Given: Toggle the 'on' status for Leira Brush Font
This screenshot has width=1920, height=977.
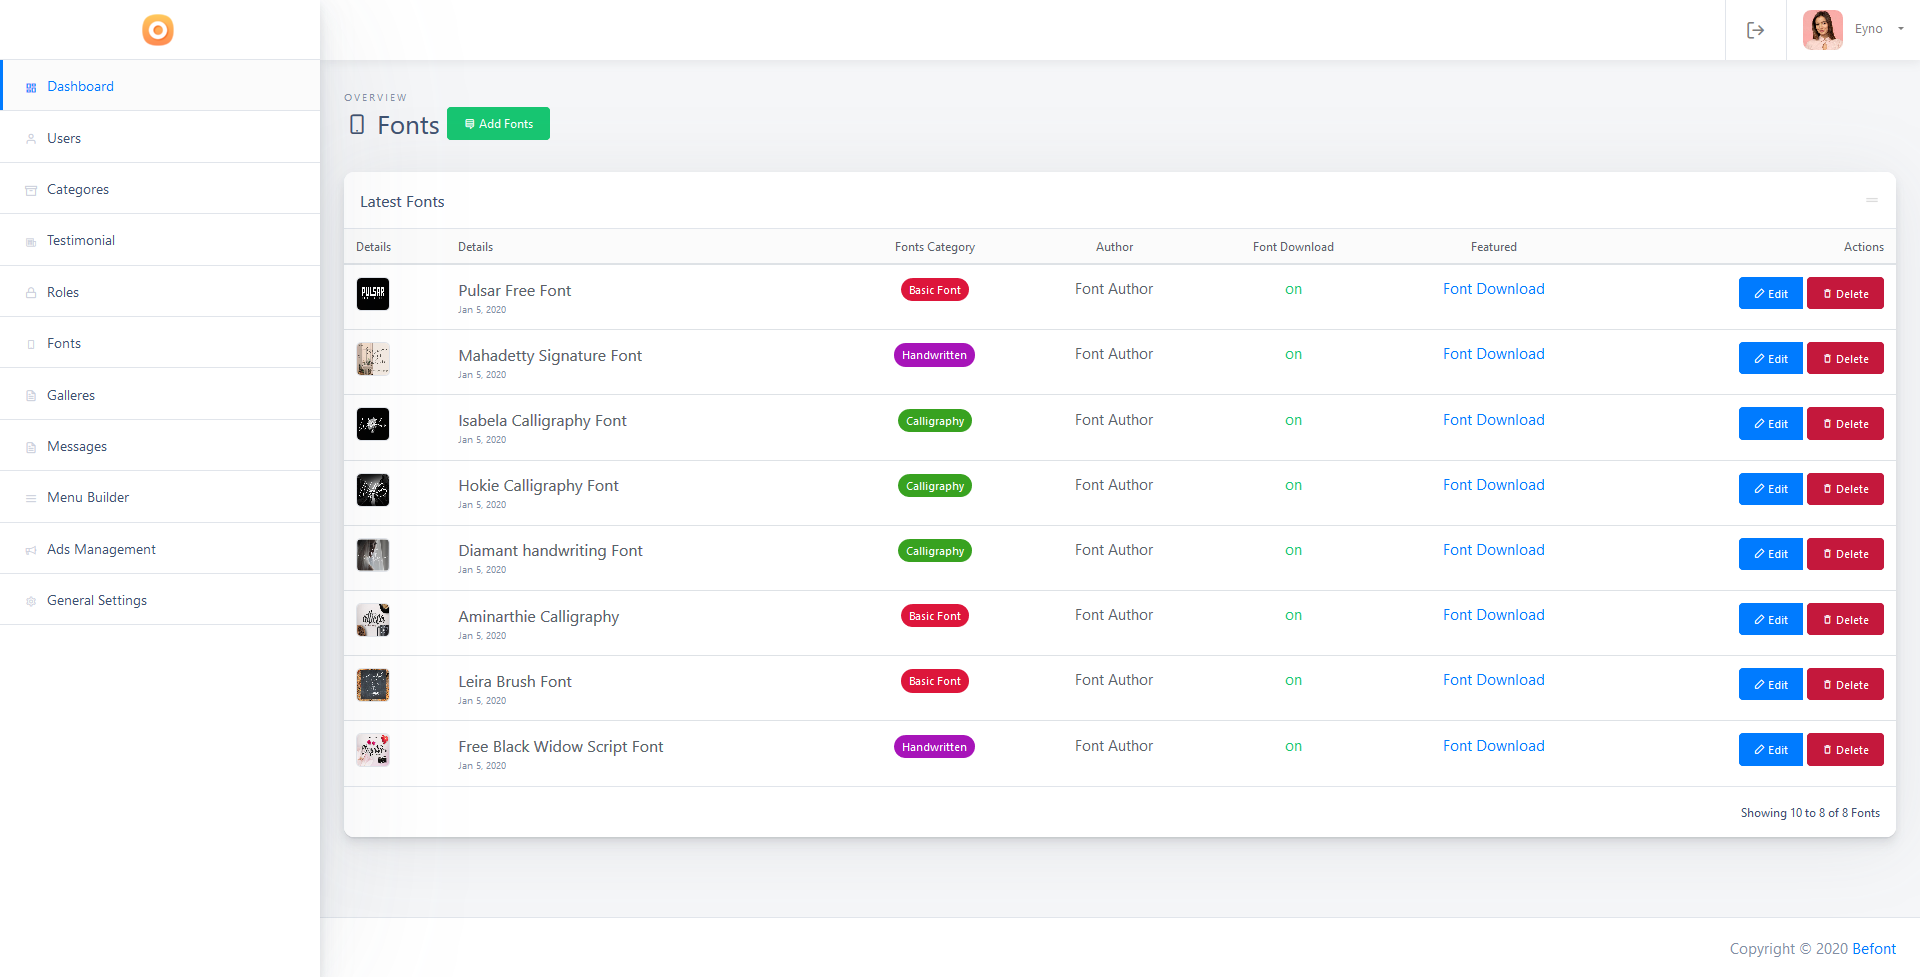Looking at the screenshot, I should (x=1293, y=680).
